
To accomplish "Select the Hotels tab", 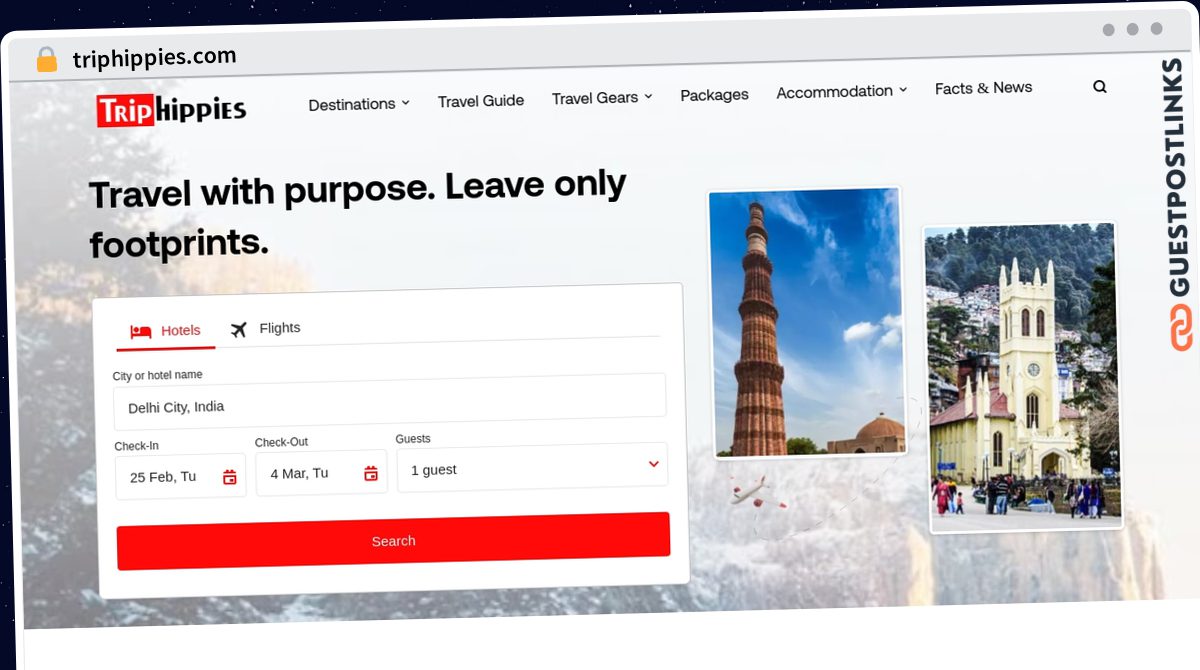I will point(166,331).
